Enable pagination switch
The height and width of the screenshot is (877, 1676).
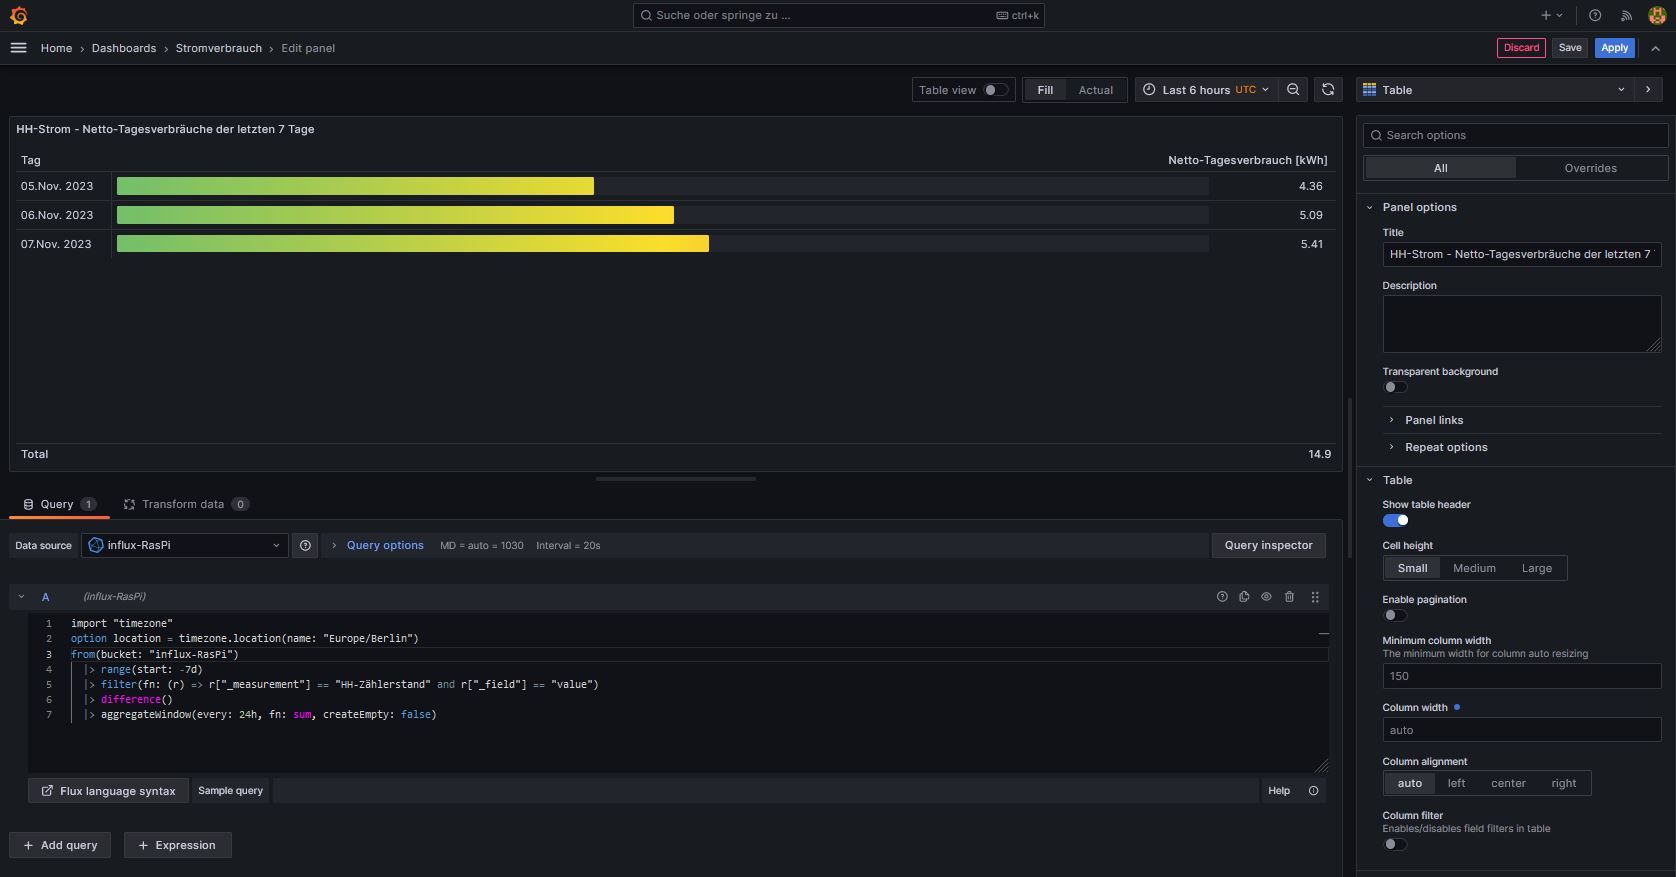coord(1395,615)
